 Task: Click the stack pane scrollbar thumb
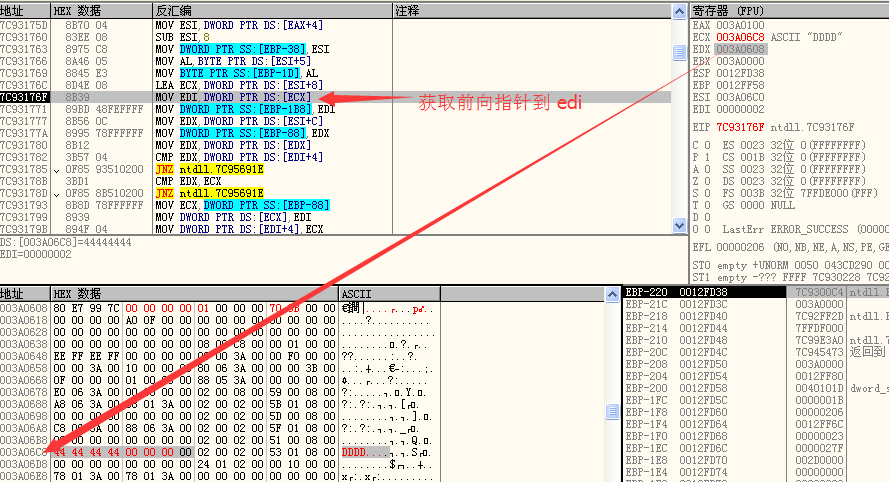pos(613,410)
